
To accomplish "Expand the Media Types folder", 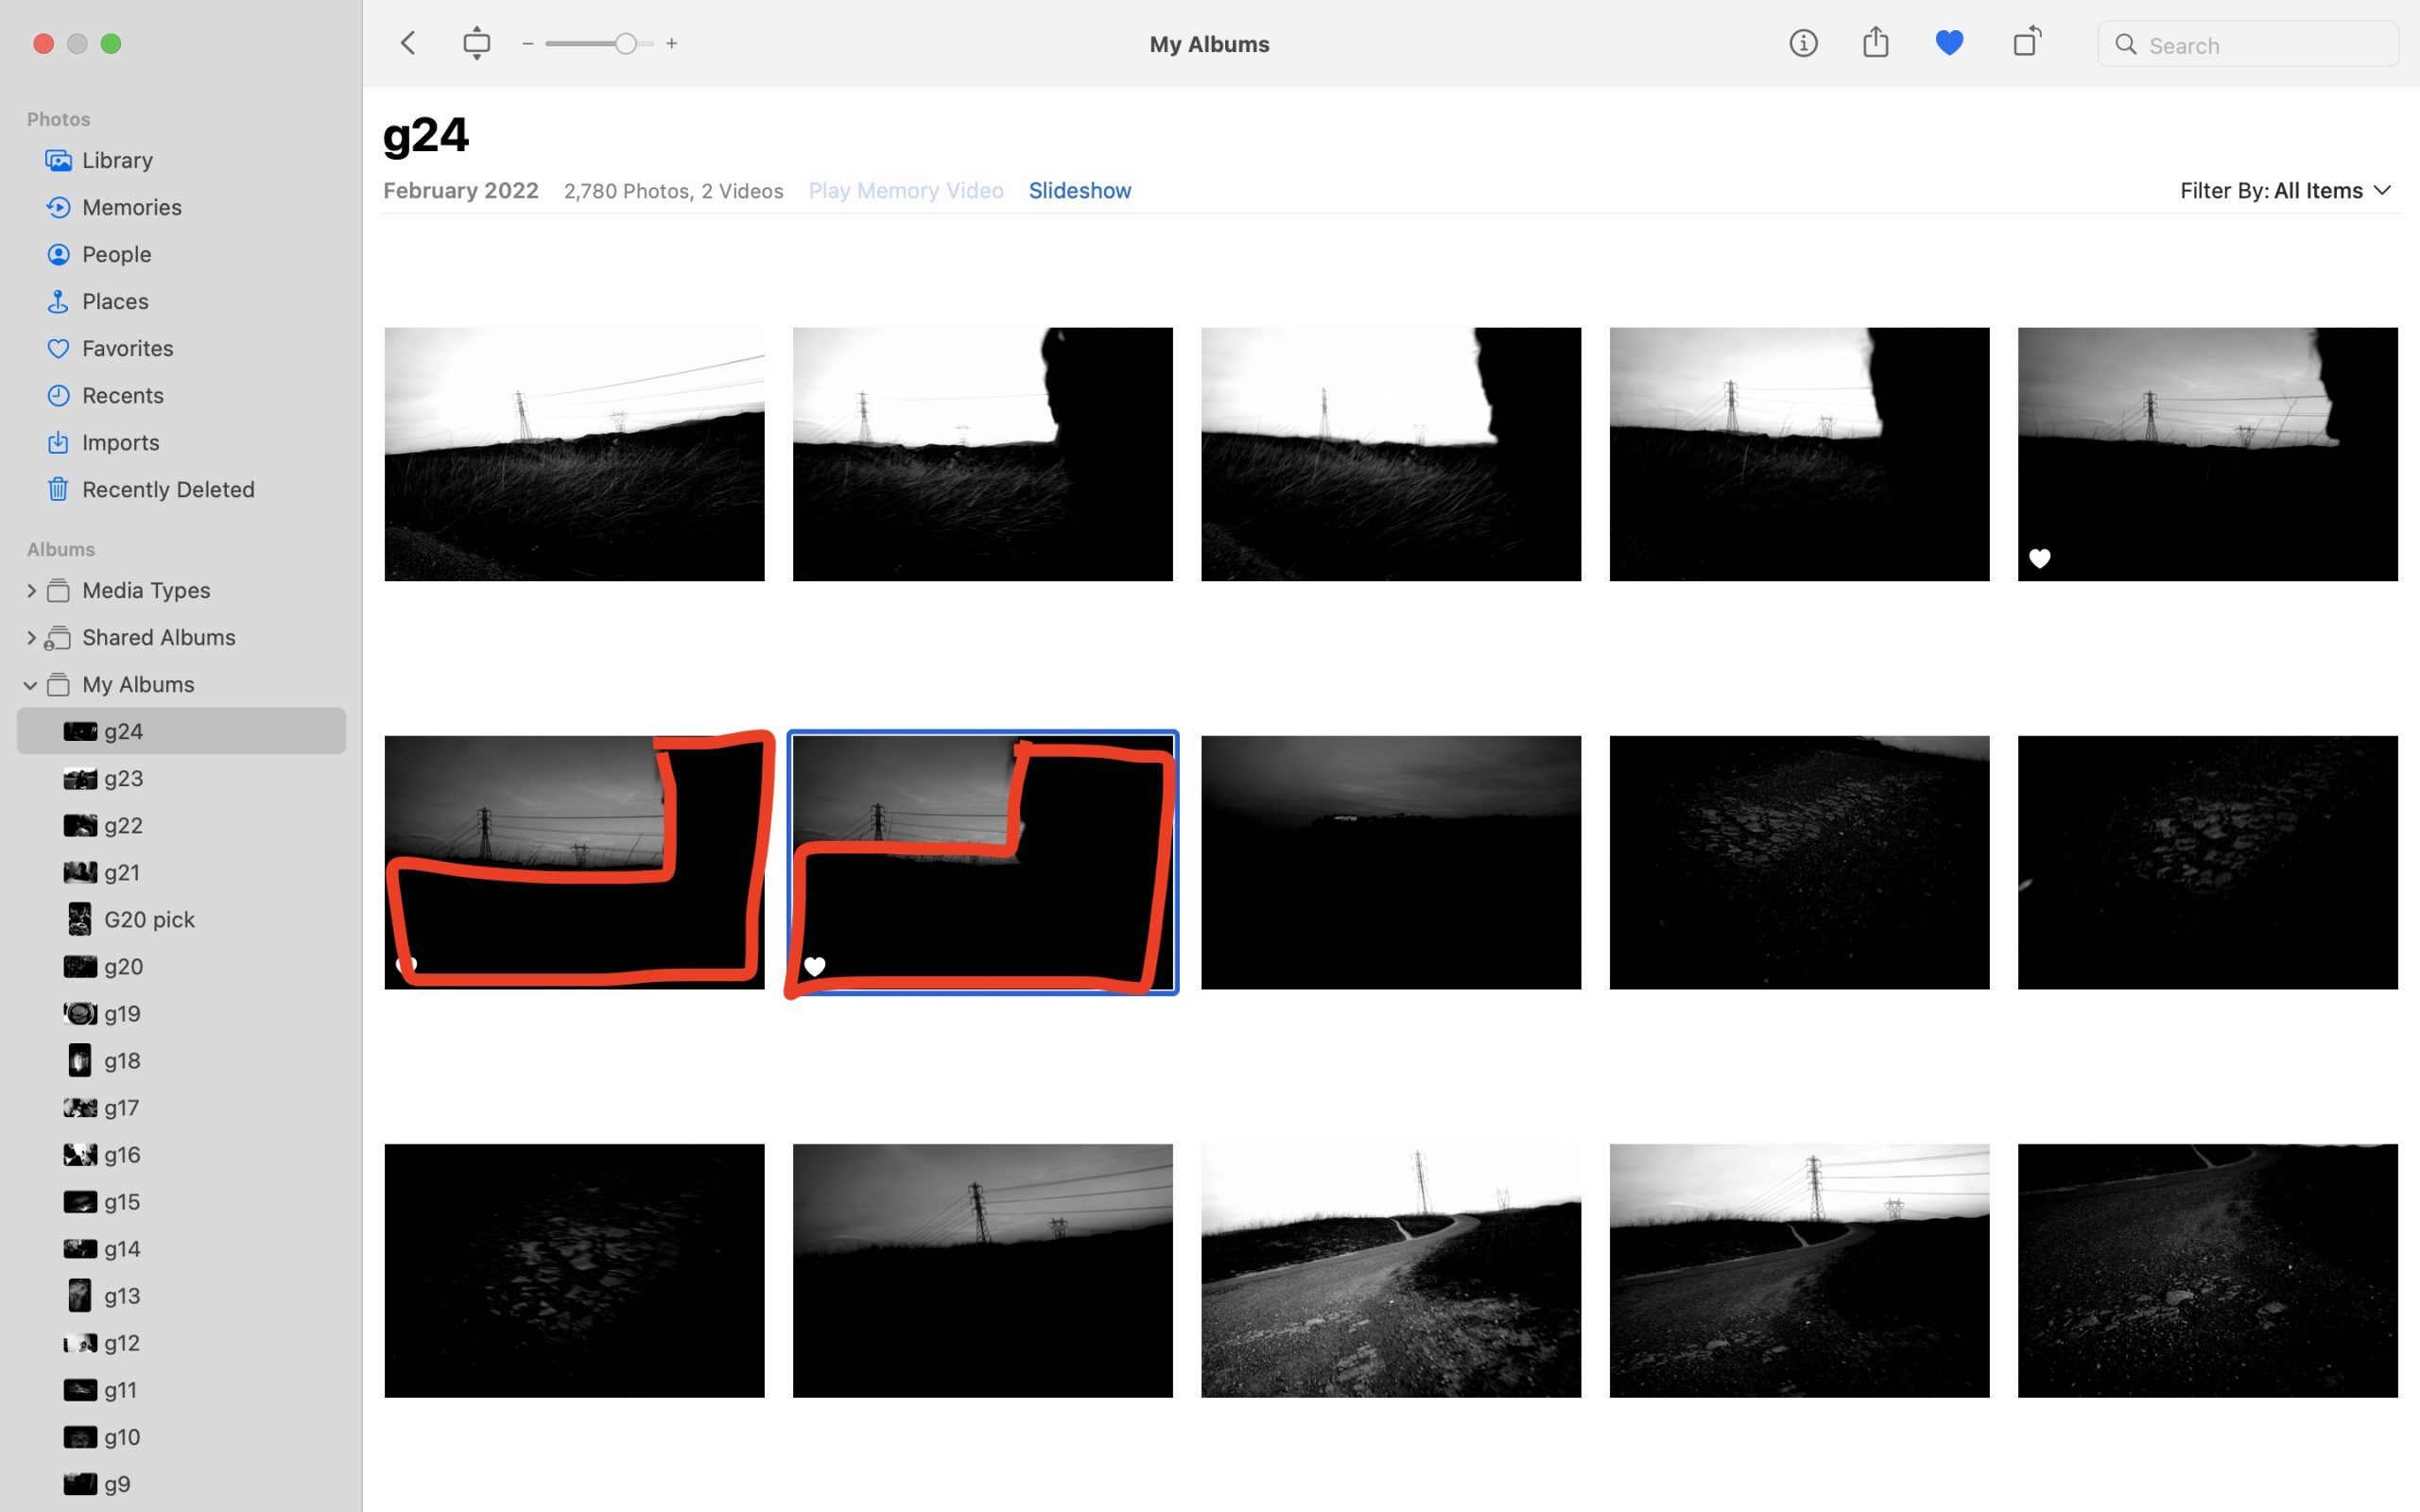I will (30, 591).
